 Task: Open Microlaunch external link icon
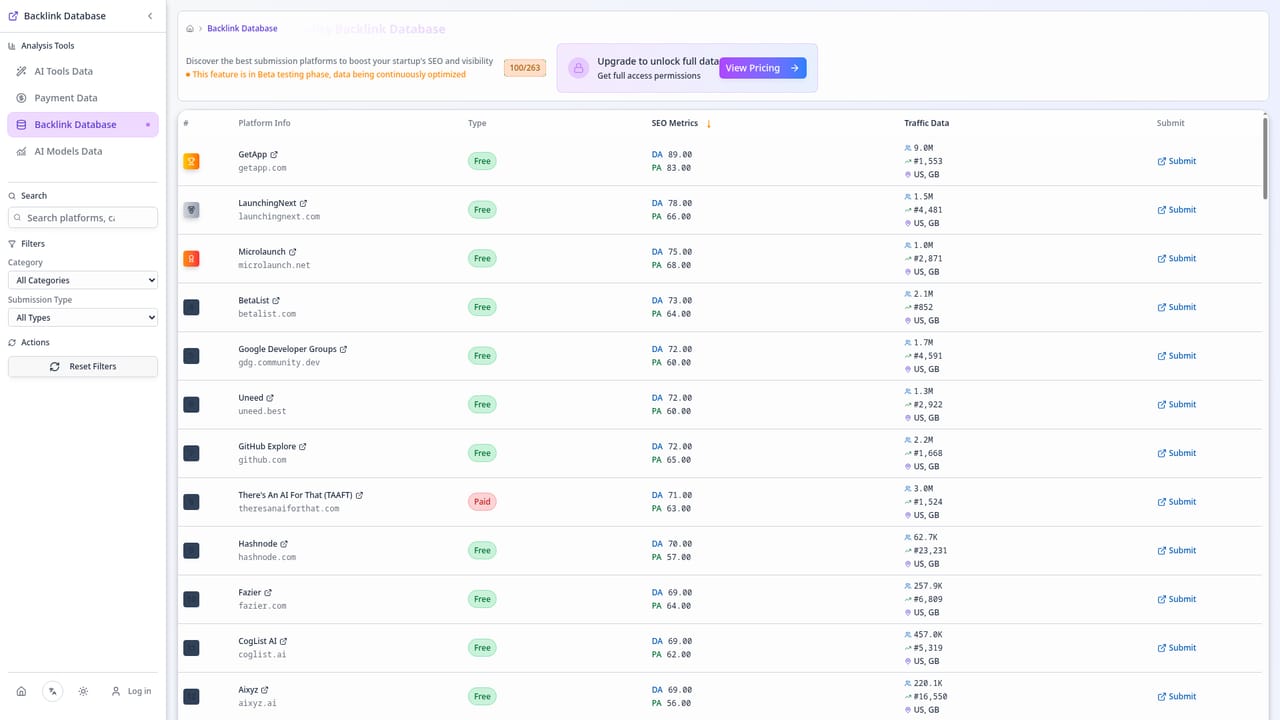(292, 252)
